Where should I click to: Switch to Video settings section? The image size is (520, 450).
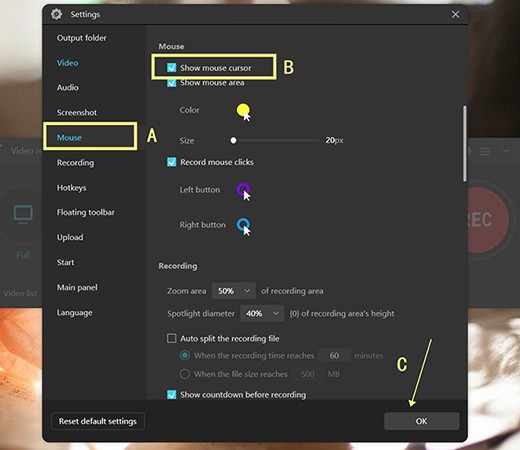pos(68,63)
